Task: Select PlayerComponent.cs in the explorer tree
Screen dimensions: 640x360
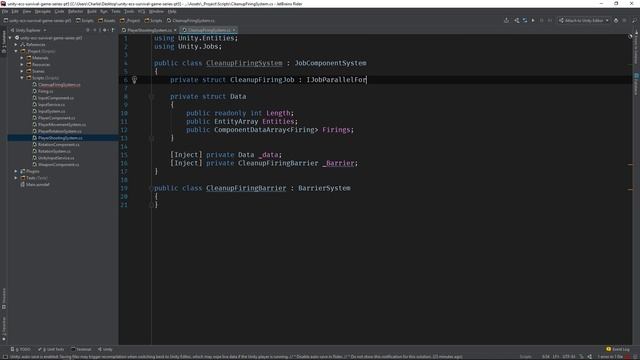Action: [x=57, y=118]
